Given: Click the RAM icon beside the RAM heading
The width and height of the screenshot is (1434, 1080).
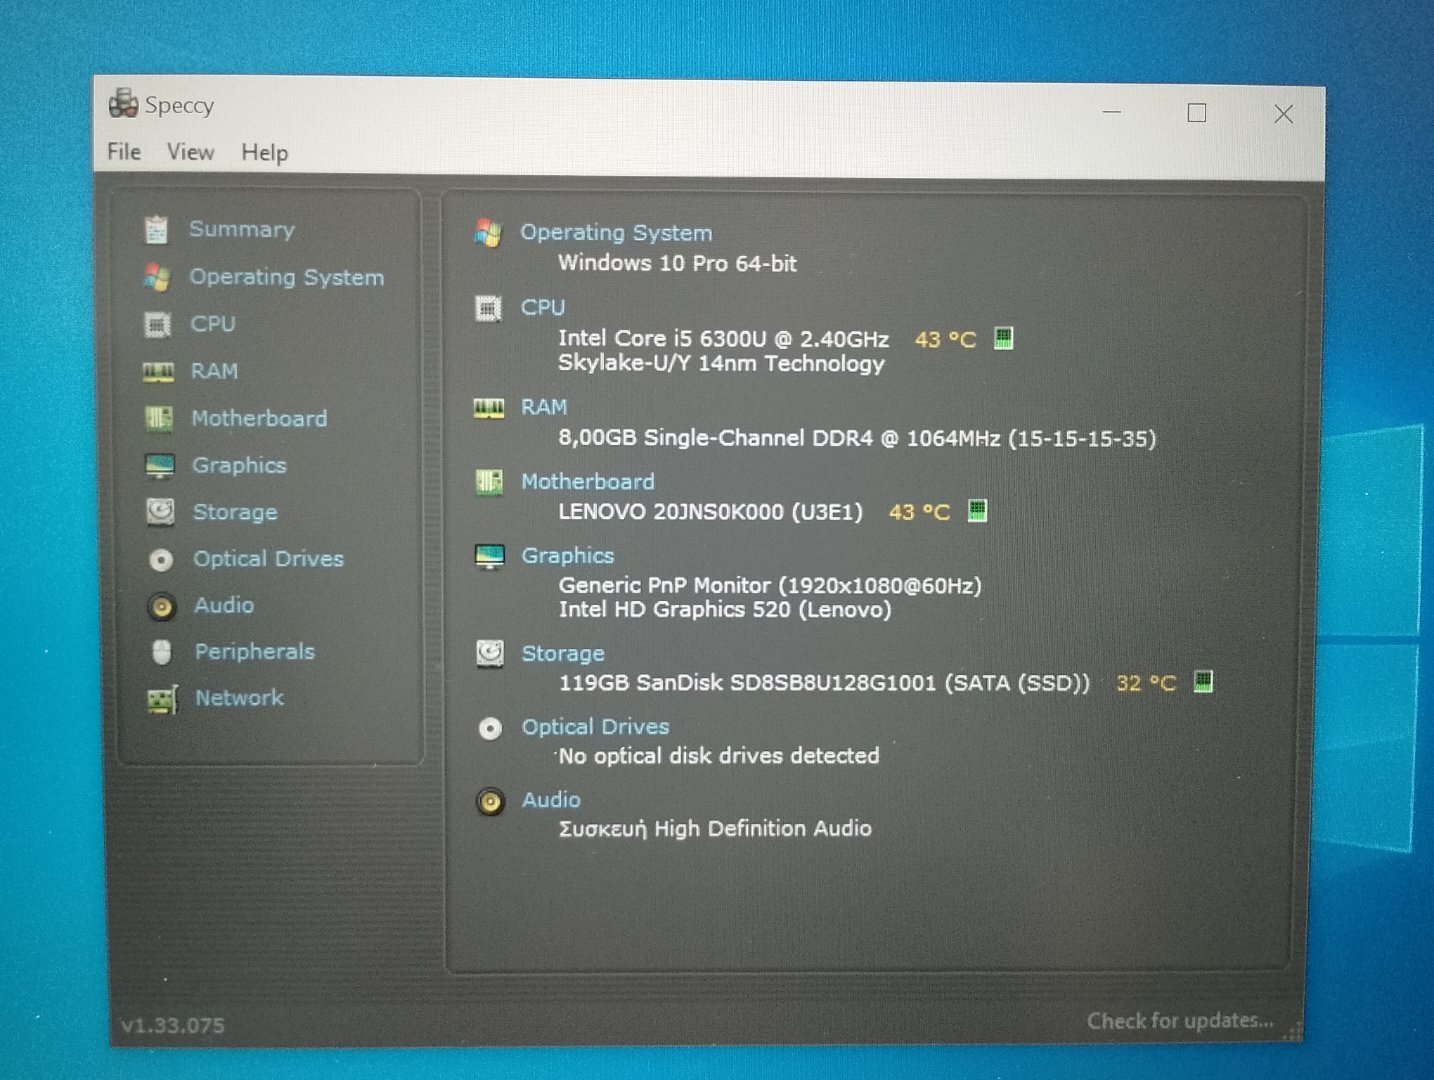Looking at the screenshot, I should [x=489, y=408].
